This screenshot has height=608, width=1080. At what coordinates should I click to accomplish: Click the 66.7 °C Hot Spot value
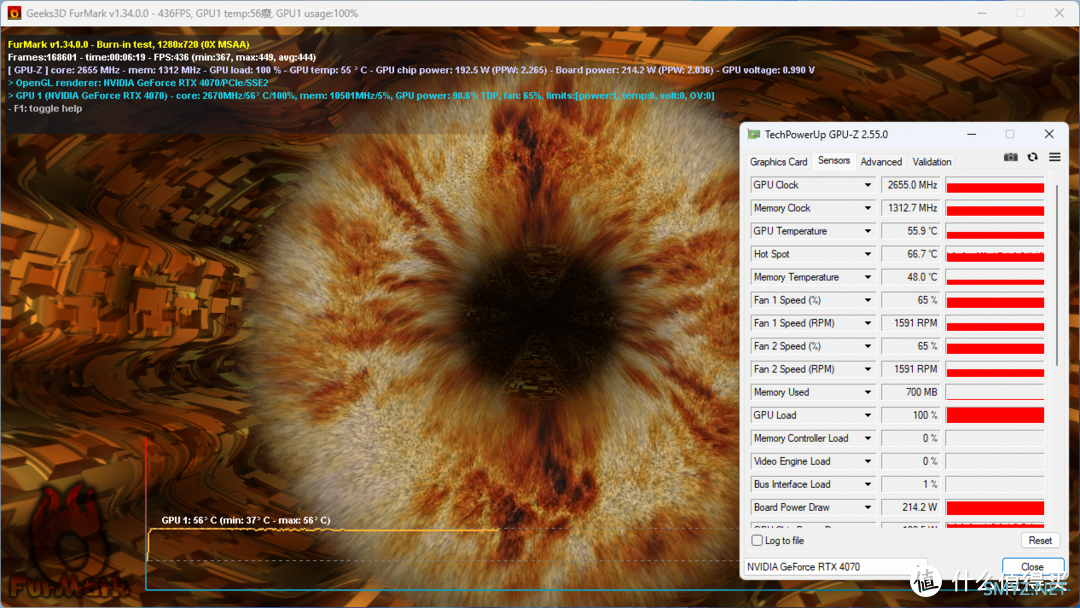(x=912, y=254)
